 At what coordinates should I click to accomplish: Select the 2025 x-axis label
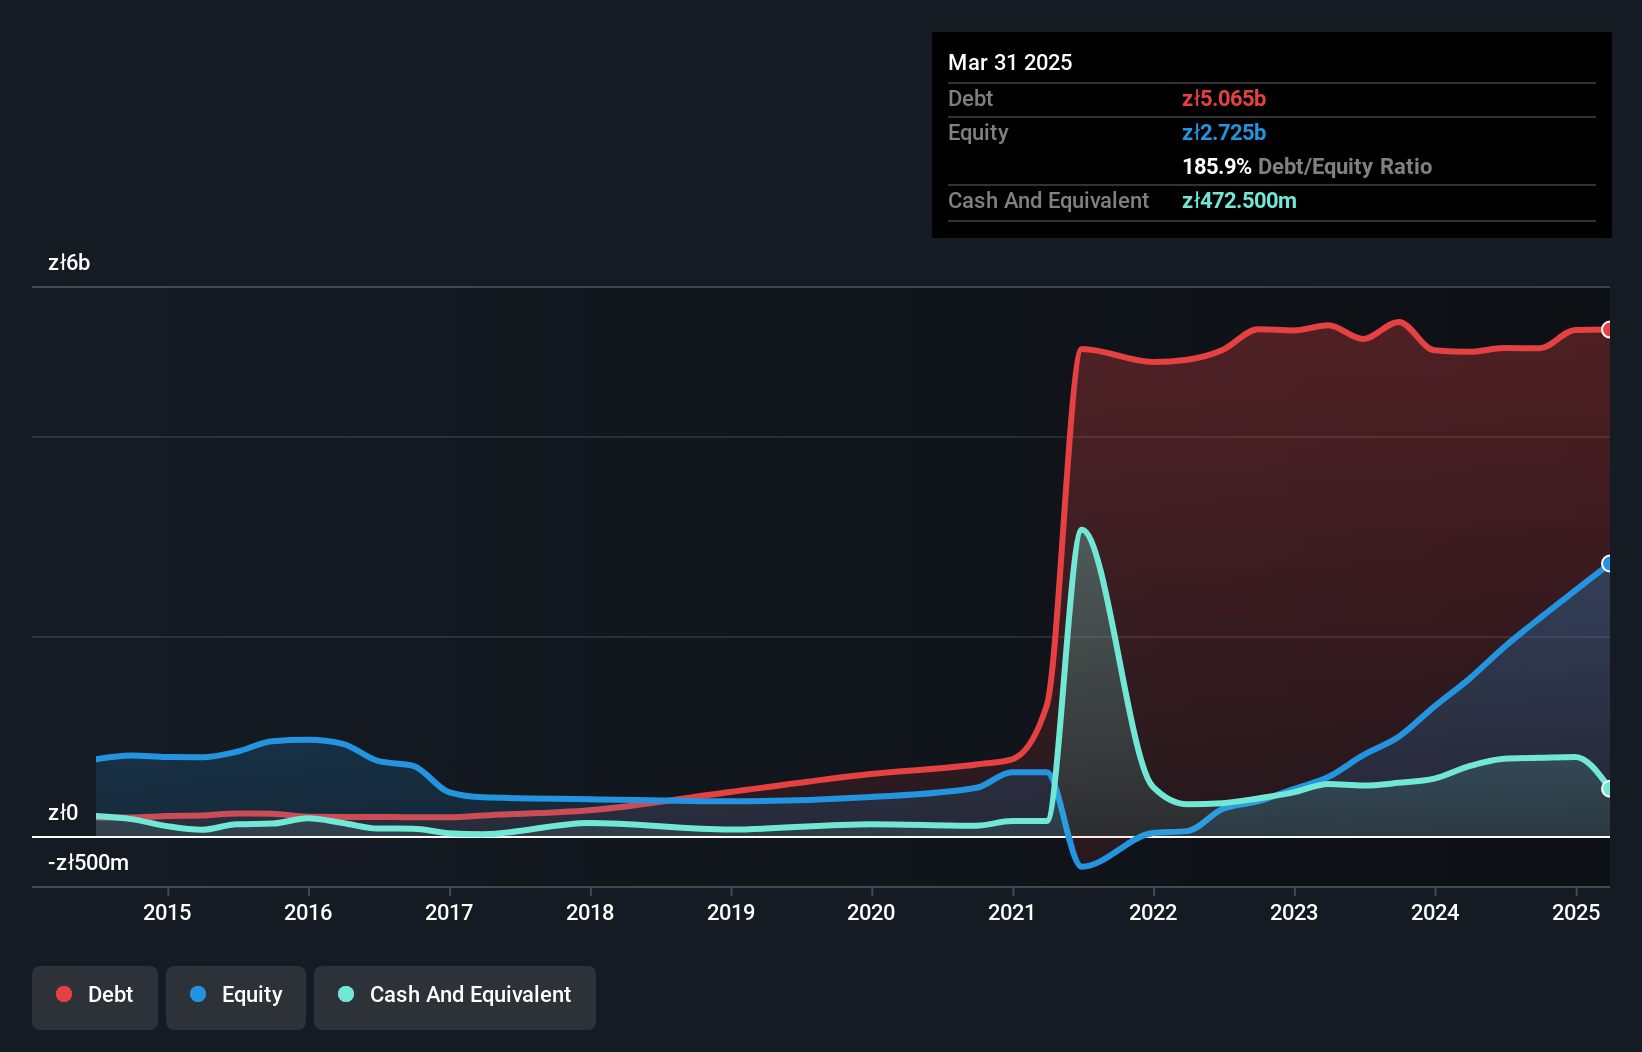(1576, 912)
